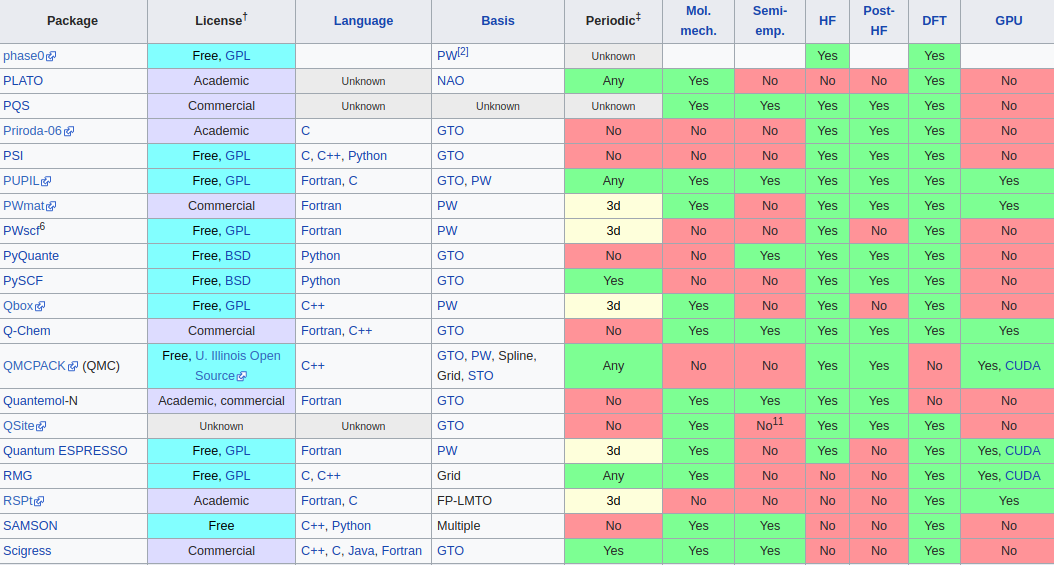Sort table by Language column header
This screenshot has width=1054, height=565.
point(363,21)
